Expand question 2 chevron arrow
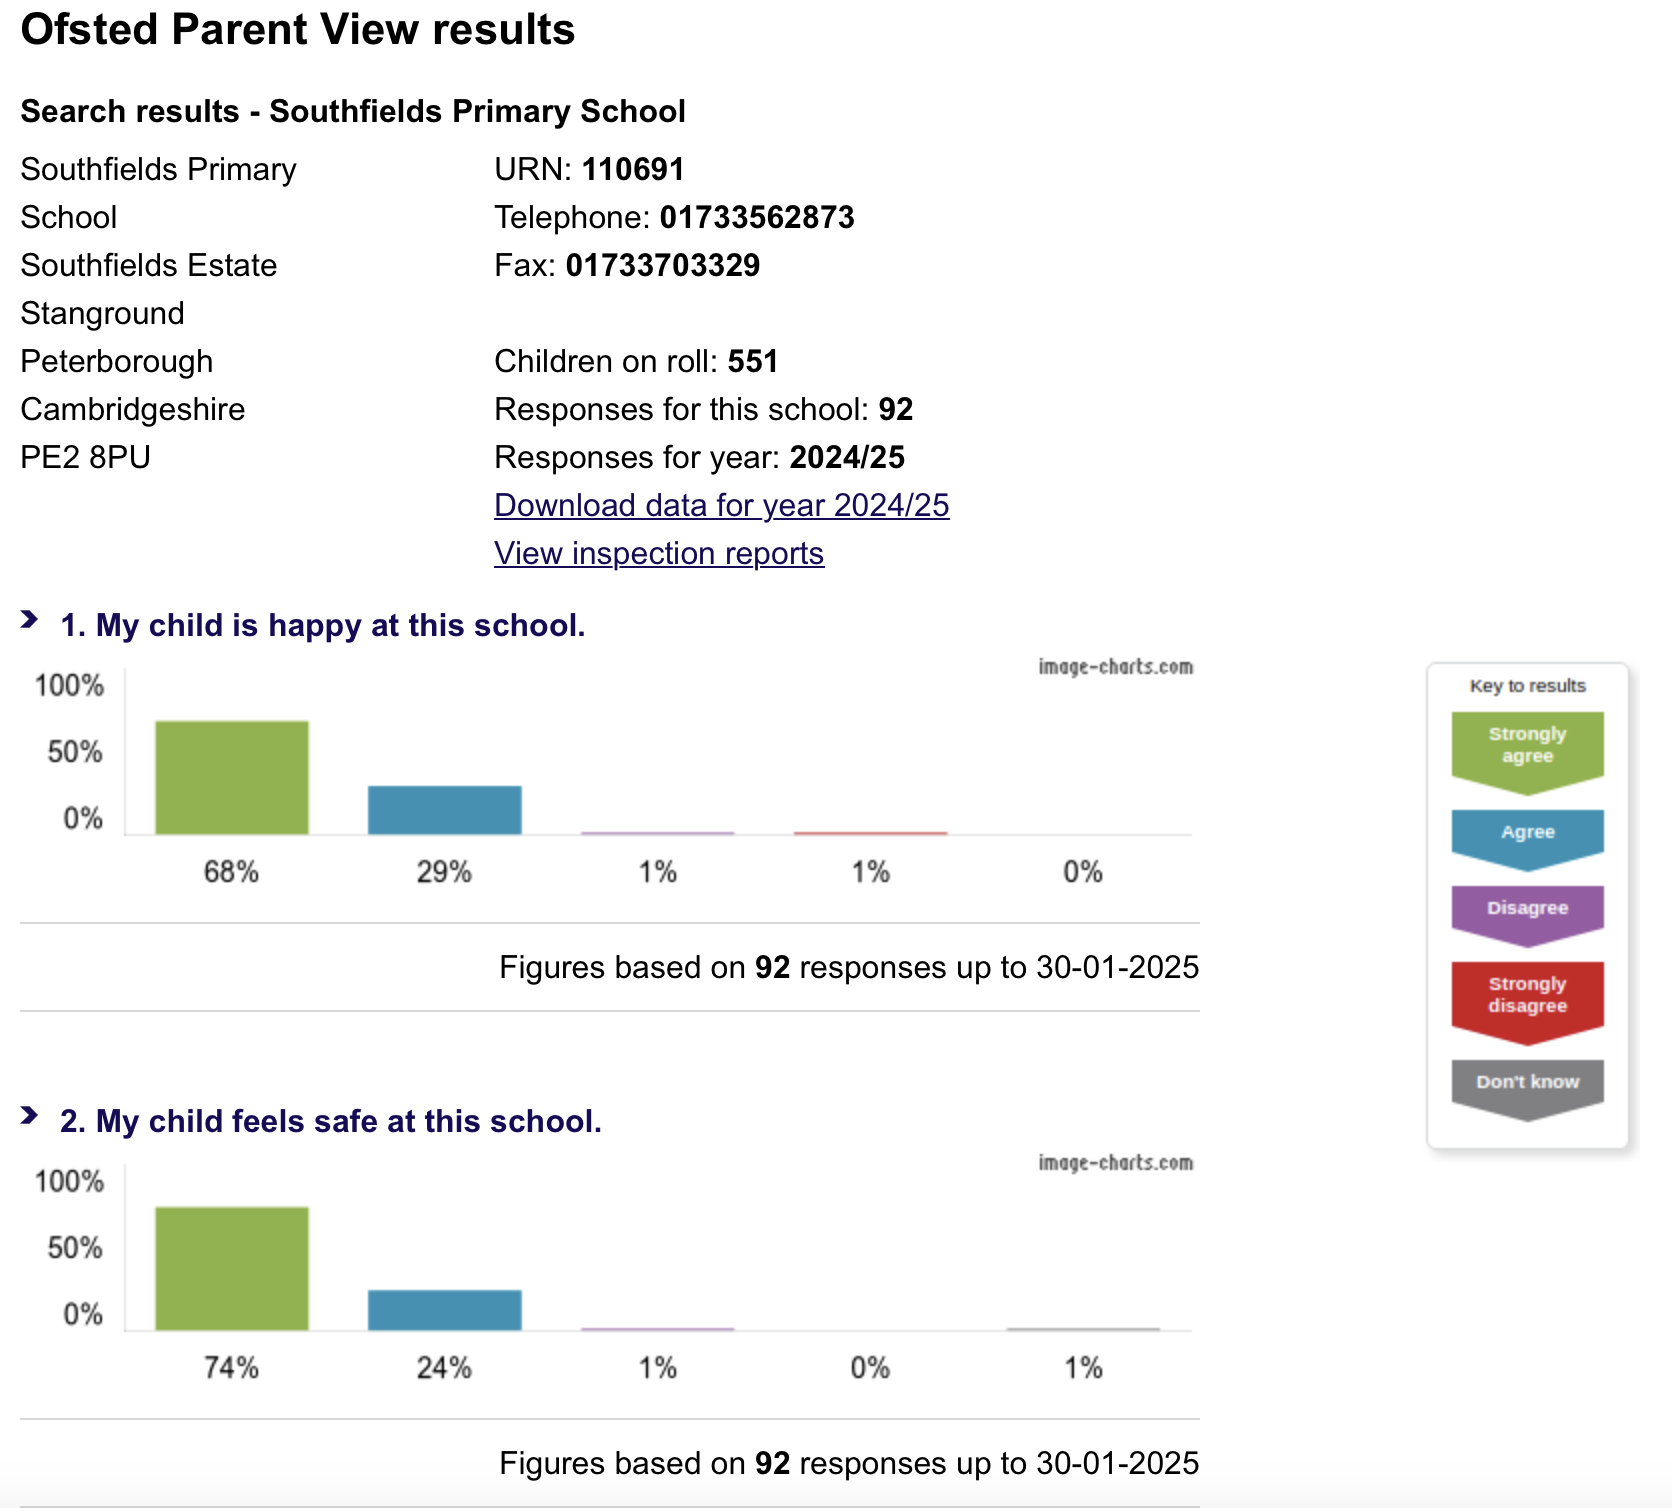Image resolution: width=1672 pixels, height=1508 pixels. pos(30,1116)
